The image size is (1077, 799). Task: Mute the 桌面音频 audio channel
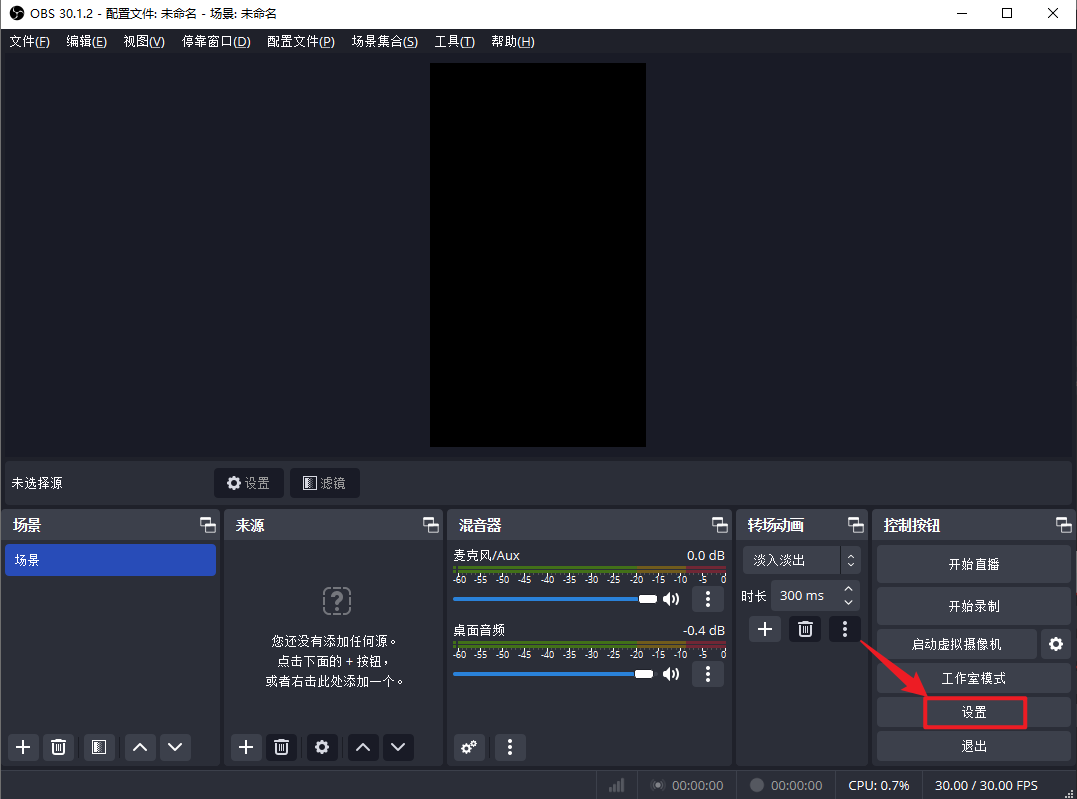coord(671,674)
